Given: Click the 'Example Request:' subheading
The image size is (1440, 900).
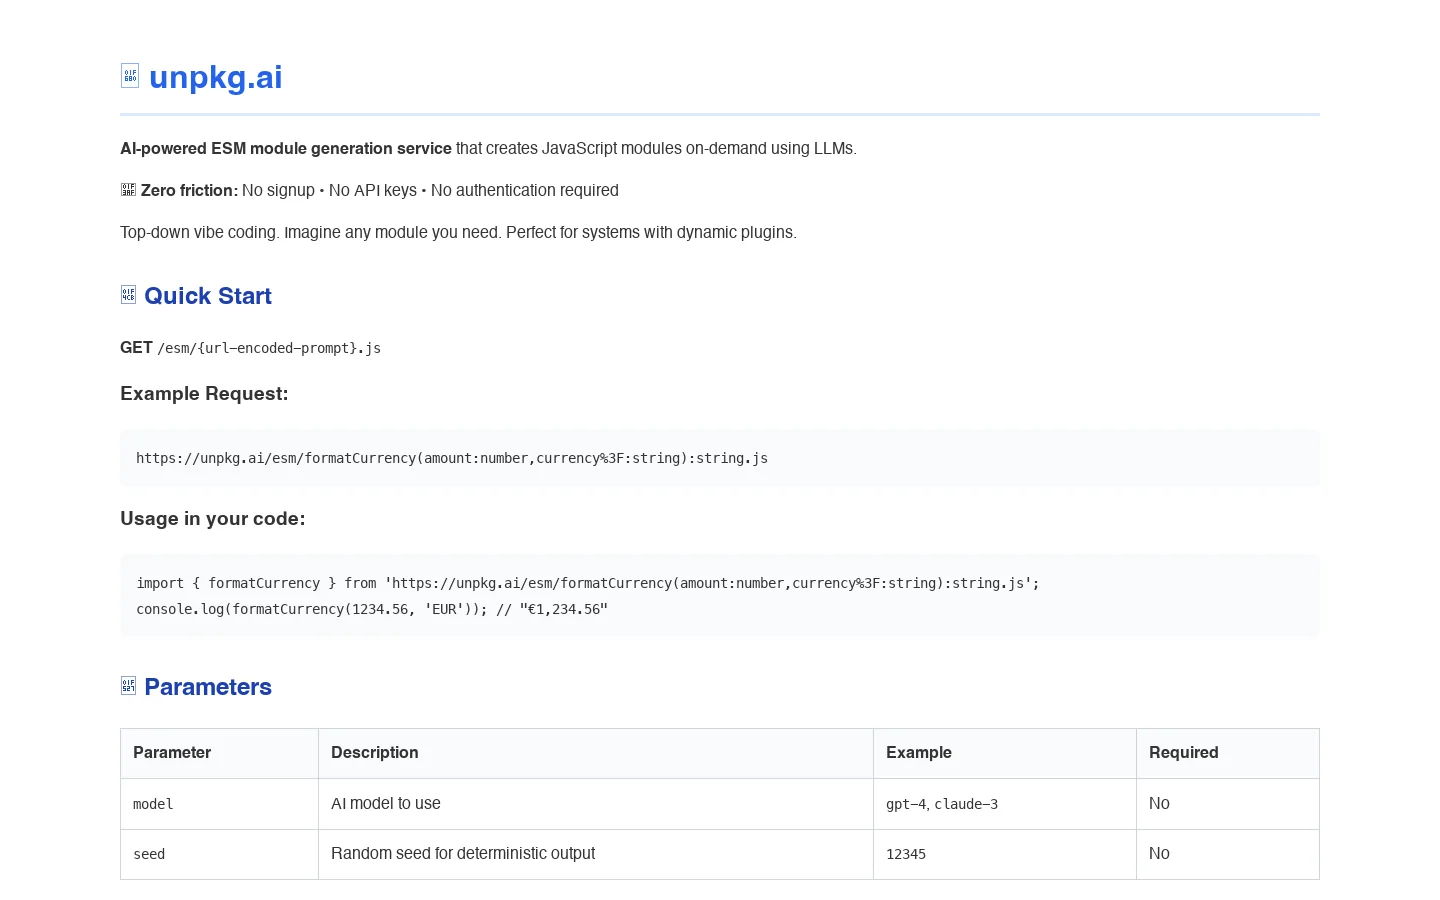Looking at the screenshot, I should coord(204,394).
